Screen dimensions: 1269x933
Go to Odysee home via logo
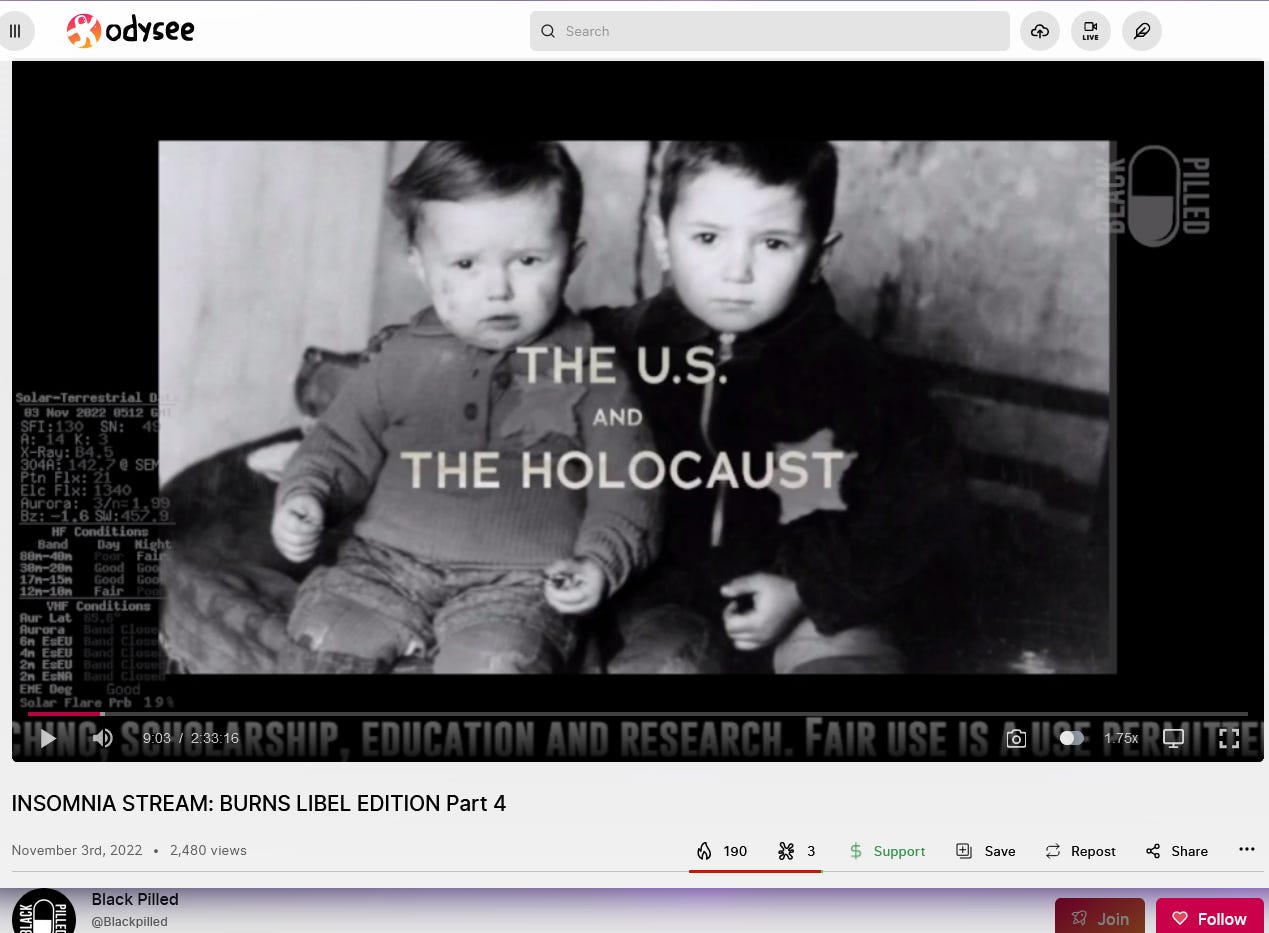point(130,31)
